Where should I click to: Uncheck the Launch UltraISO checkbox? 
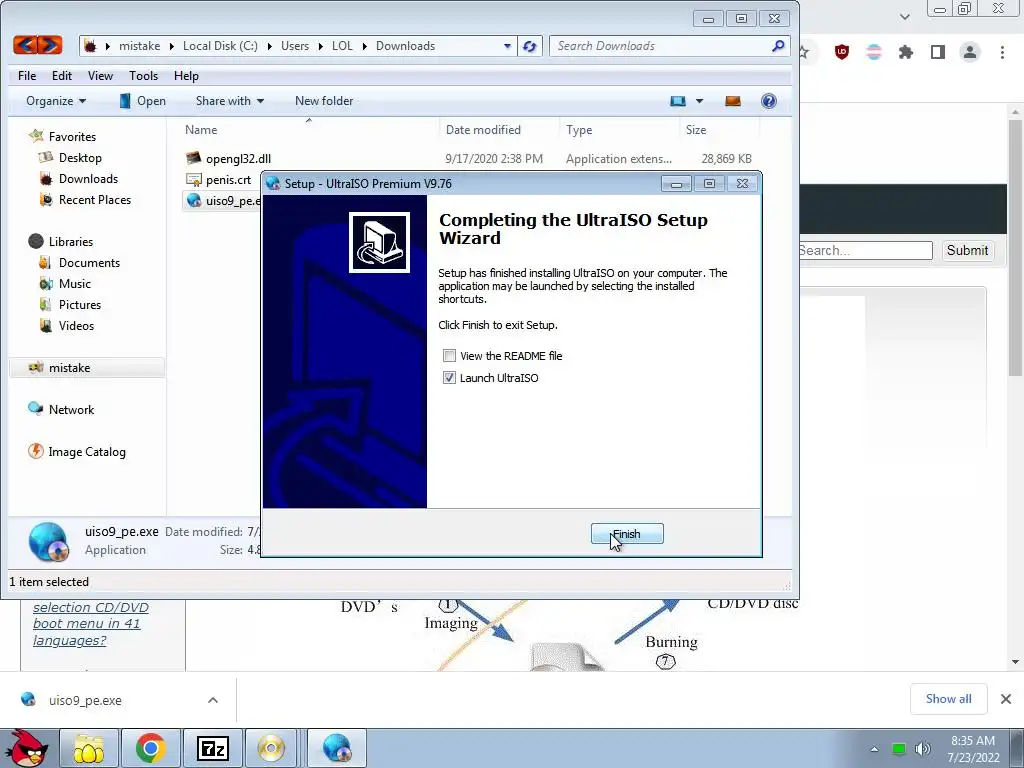point(449,377)
